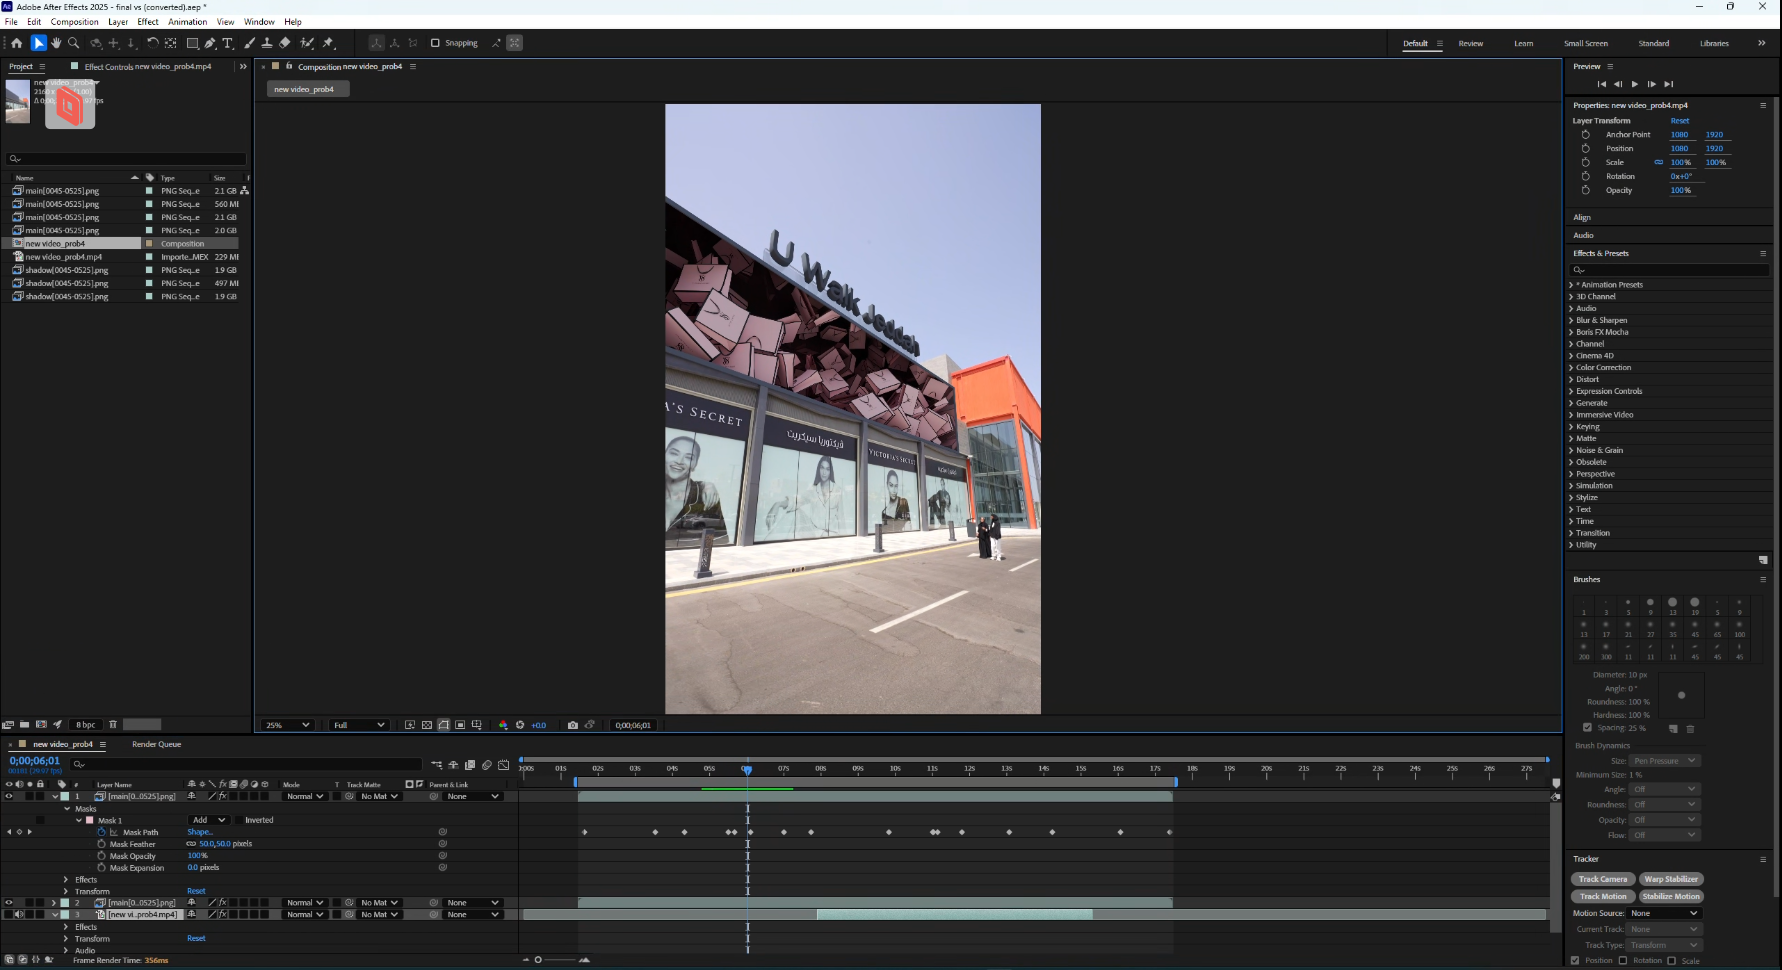Select the Hand tool

coord(56,43)
